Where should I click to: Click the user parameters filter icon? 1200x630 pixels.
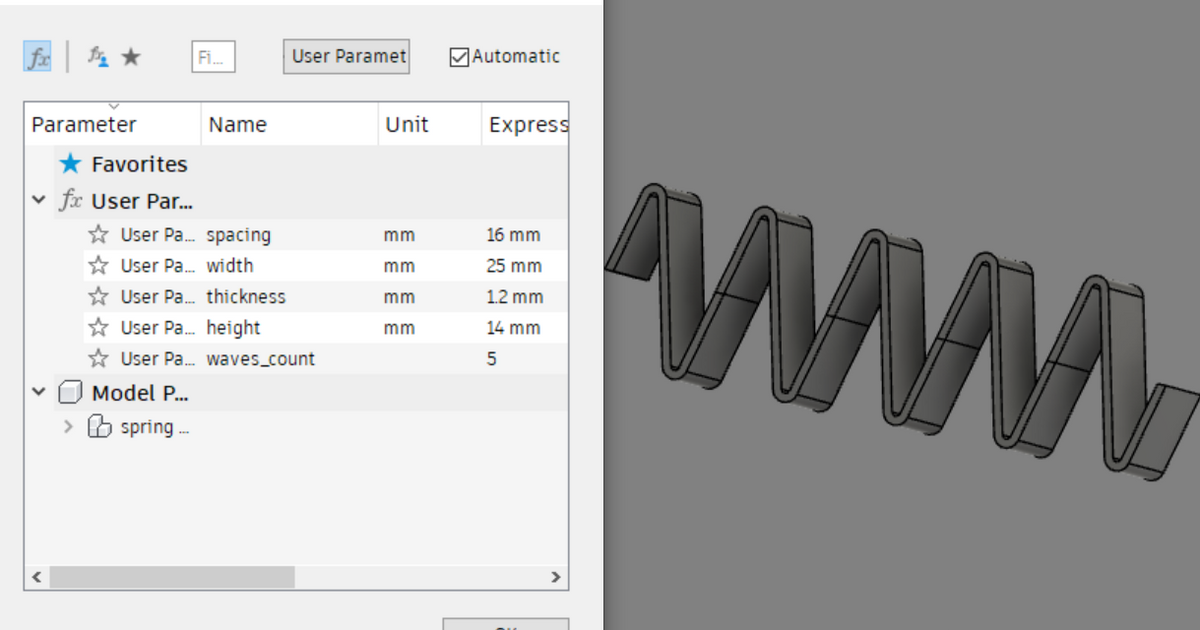coord(98,57)
